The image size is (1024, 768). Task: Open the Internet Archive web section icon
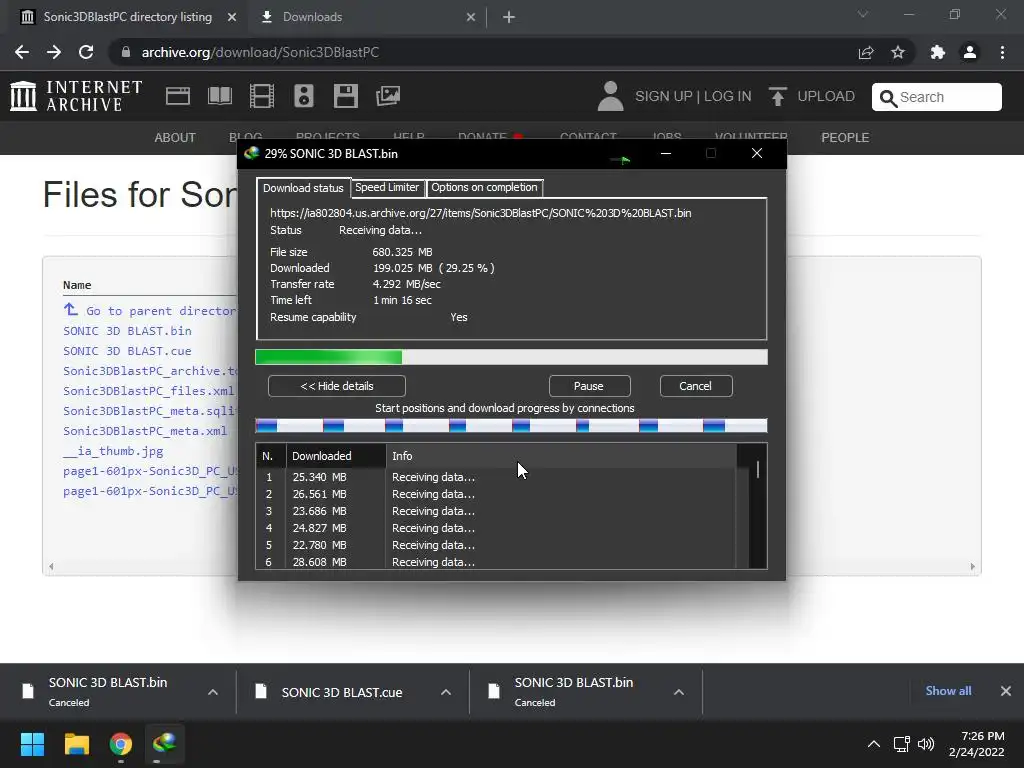pos(178,96)
